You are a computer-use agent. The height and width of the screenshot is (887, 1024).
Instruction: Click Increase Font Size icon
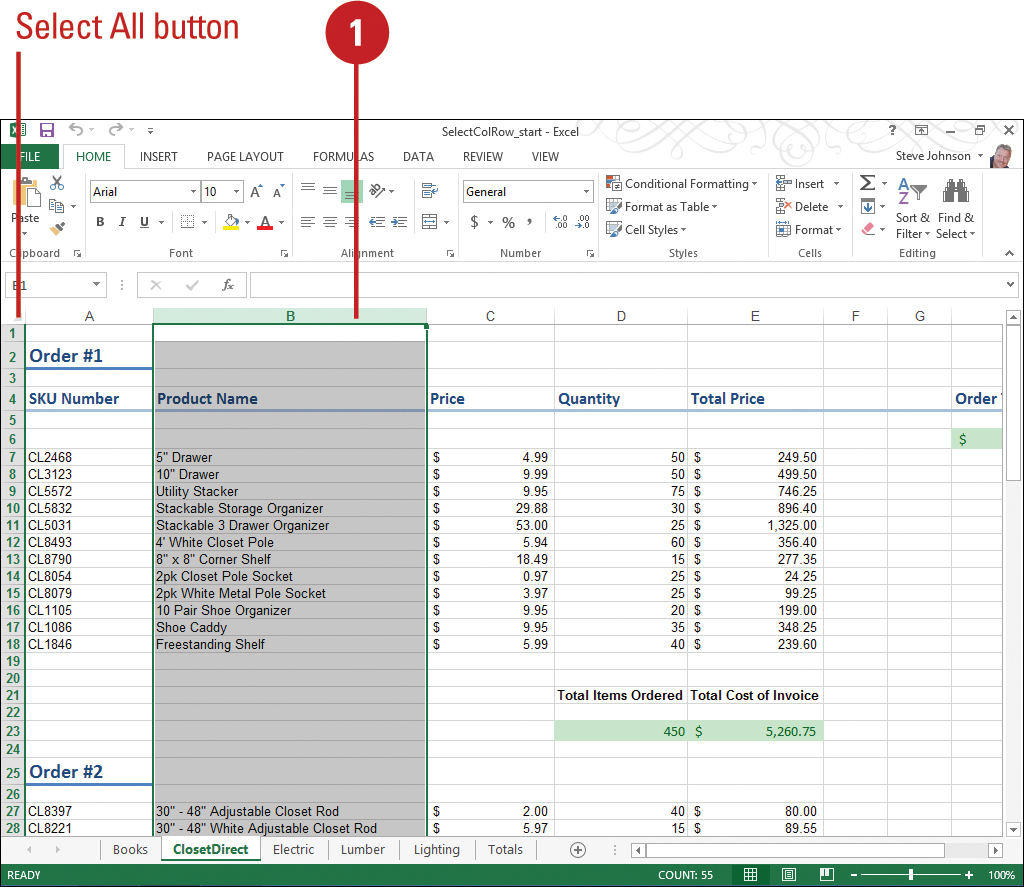[257, 192]
